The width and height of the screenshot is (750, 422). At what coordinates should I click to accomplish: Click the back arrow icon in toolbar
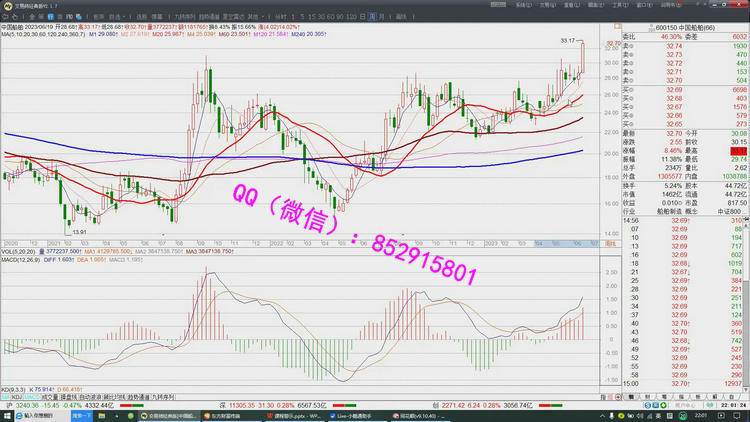tap(7, 17)
